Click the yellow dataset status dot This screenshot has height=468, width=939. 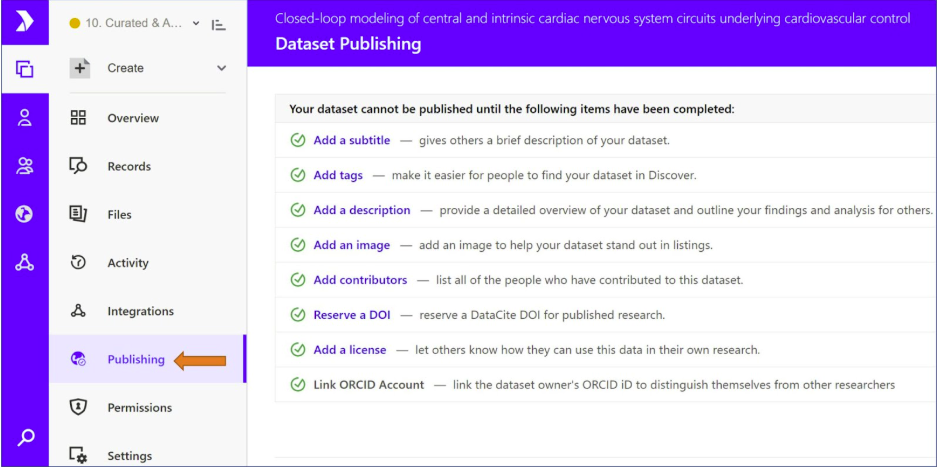[75, 24]
